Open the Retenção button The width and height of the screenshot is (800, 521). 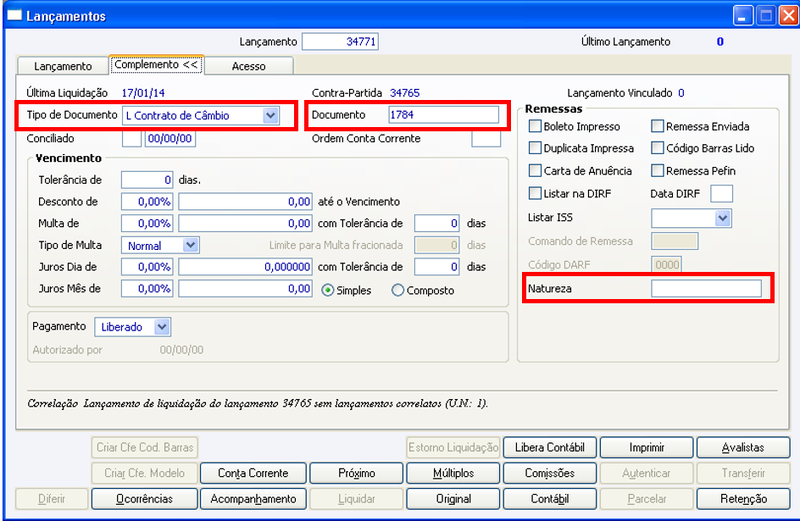[743, 499]
